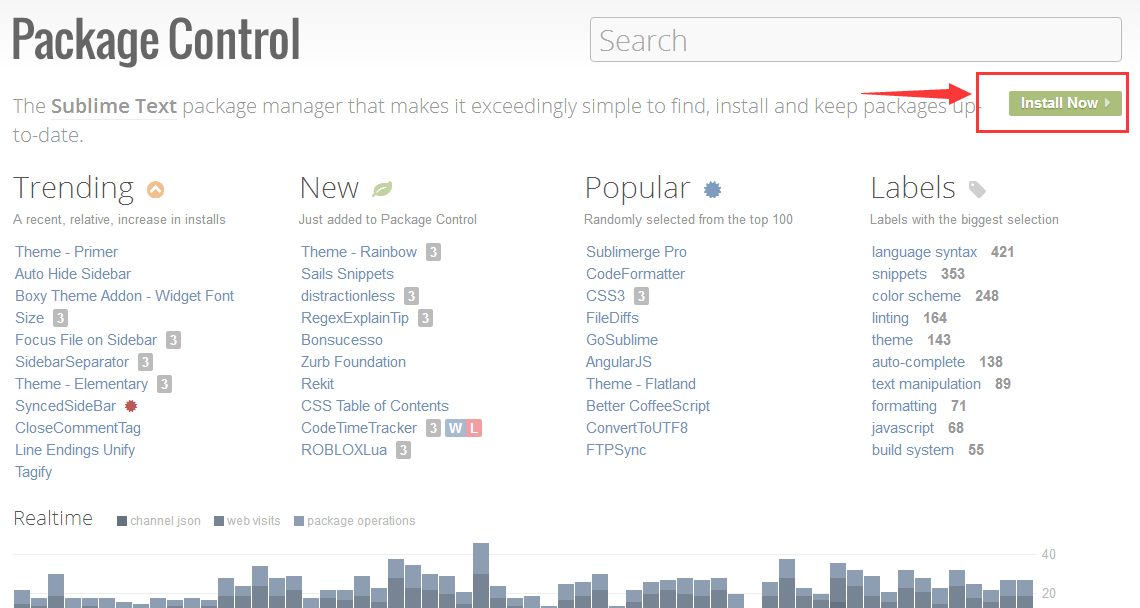Click the 3 badge beside CodeTimeTracker
The height and width of the screenshot is (608, 1140).
point(433,428)
